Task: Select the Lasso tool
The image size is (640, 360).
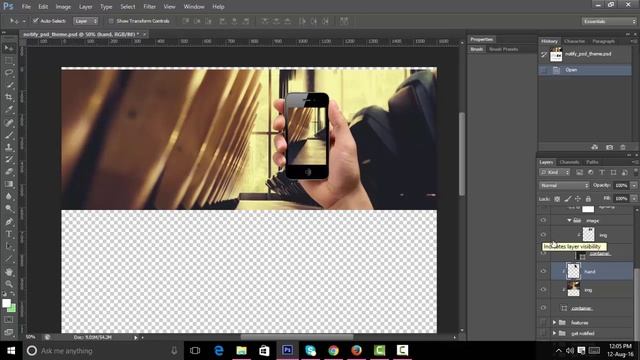Action: pos(9,73)
